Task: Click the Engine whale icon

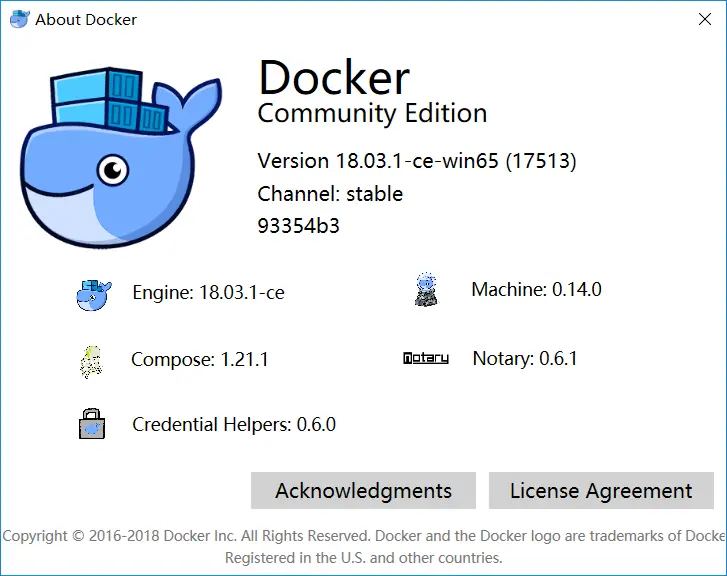Action: (94, 295)
